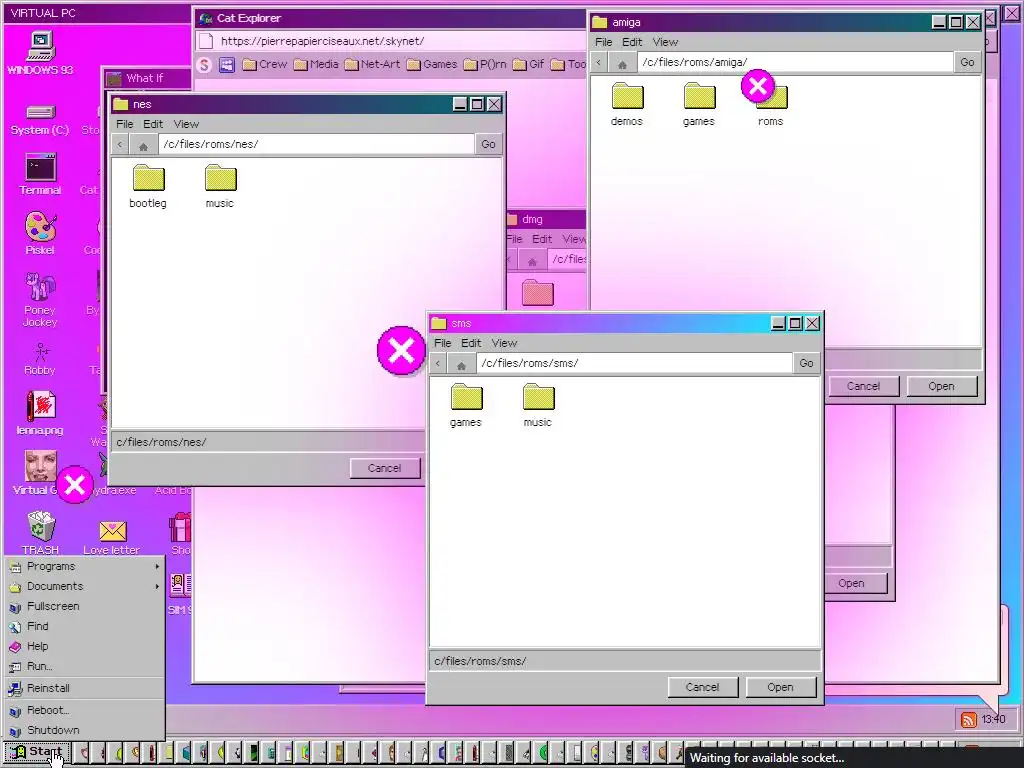Open Net-Art bookmark folder in Cat Explorer
The height and width of the screenshot is (768, 1024).
pyautogui.click(x=372, y=65)
